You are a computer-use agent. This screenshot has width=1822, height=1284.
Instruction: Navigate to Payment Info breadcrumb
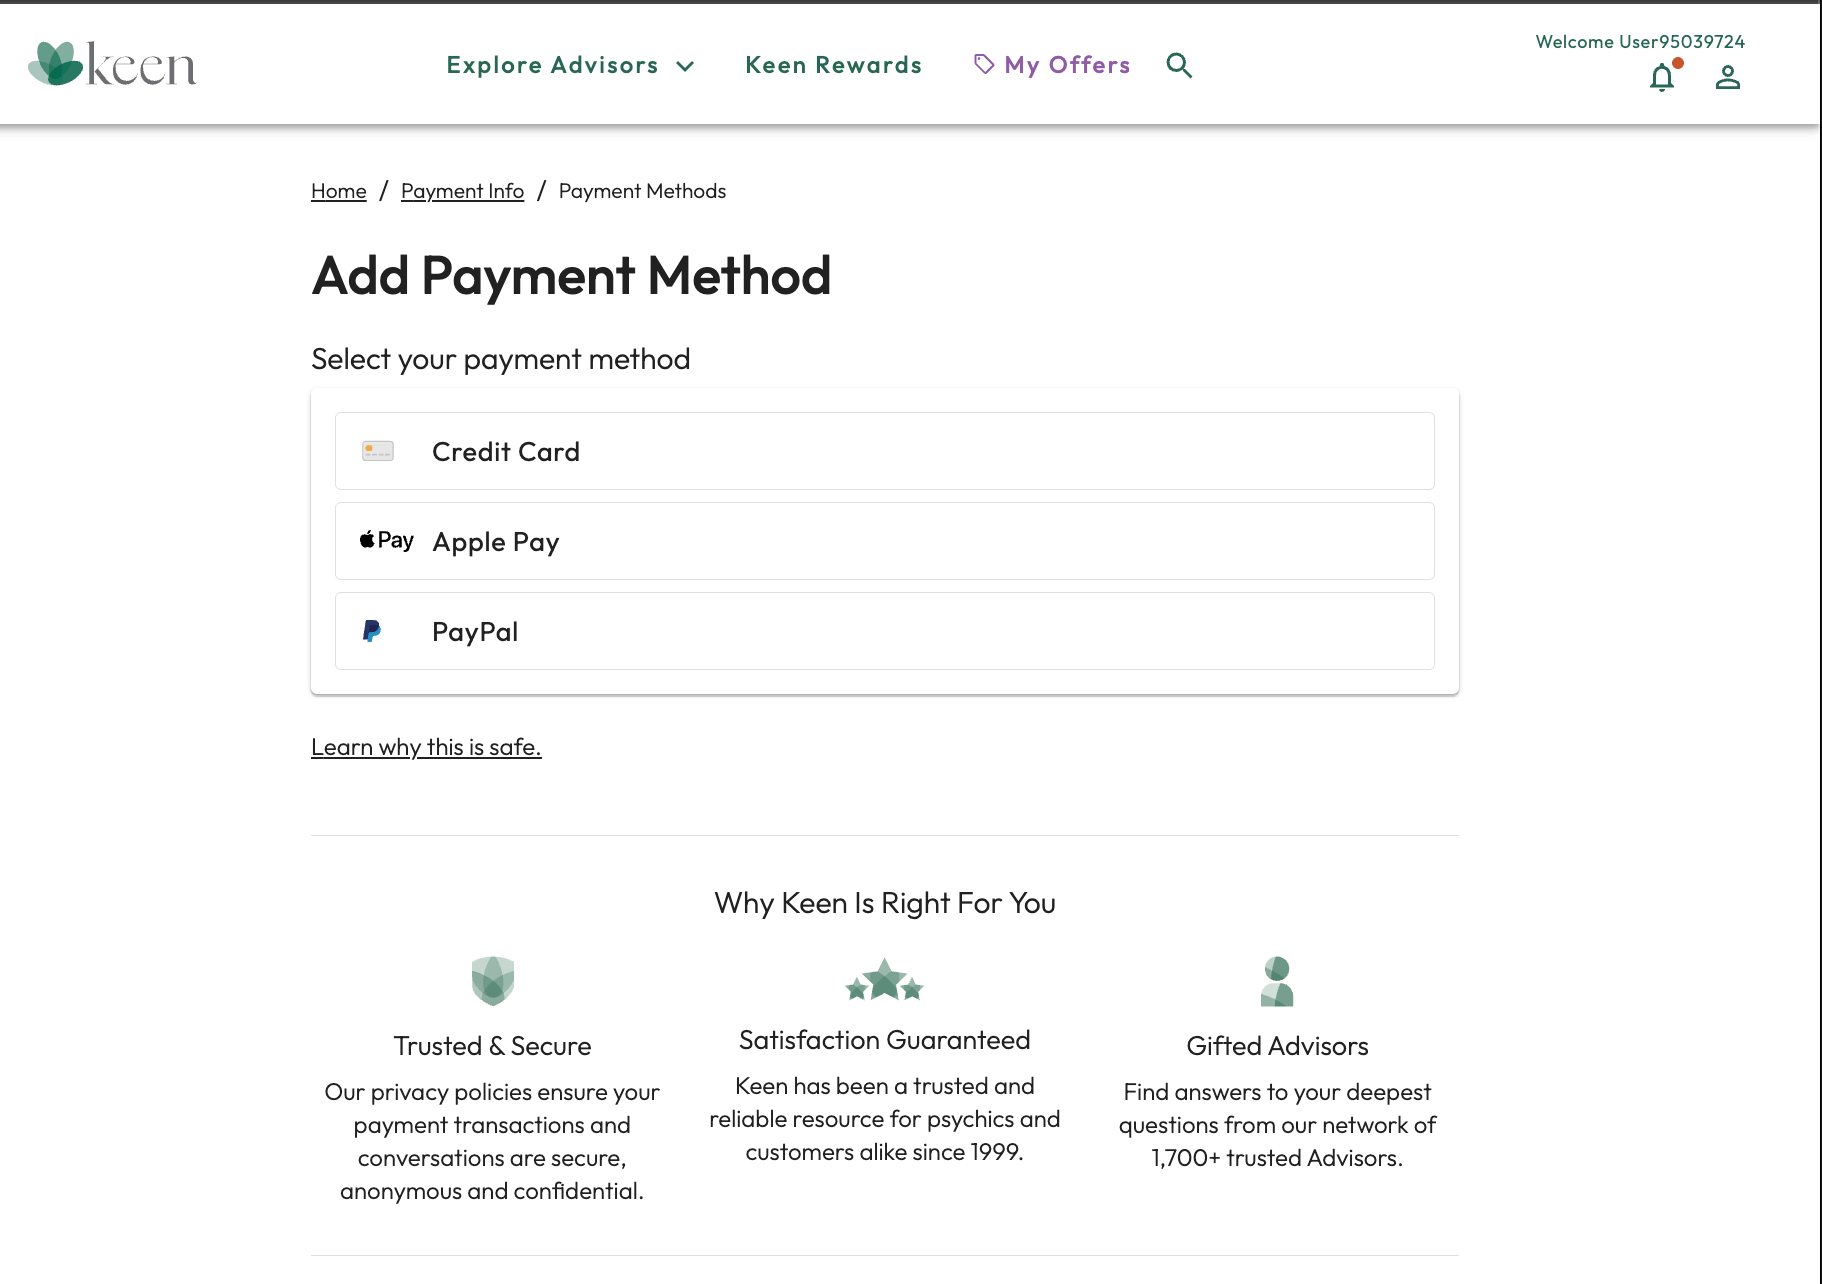462,191
